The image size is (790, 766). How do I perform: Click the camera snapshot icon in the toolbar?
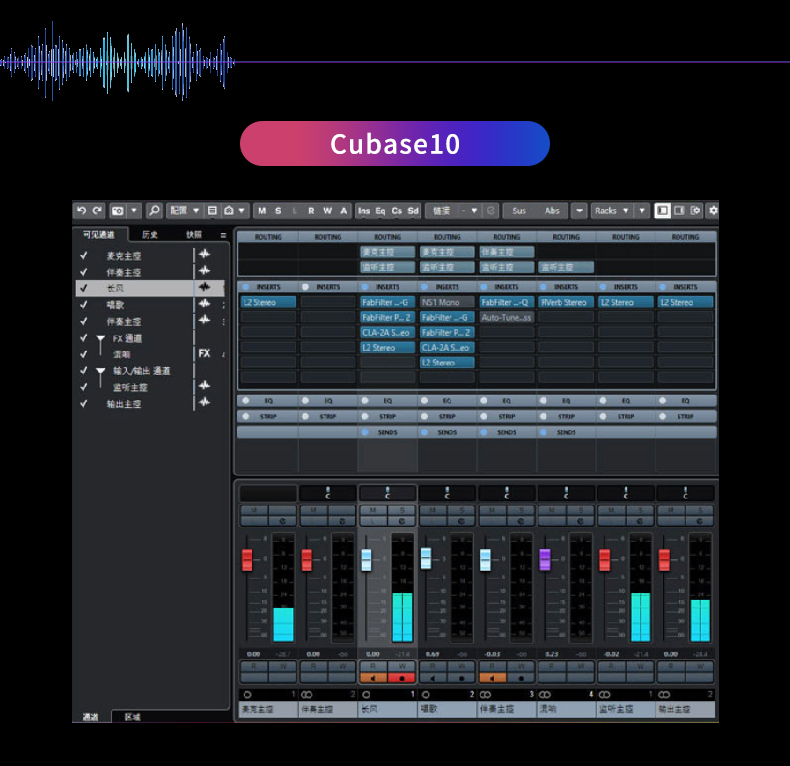click(118, 211)
